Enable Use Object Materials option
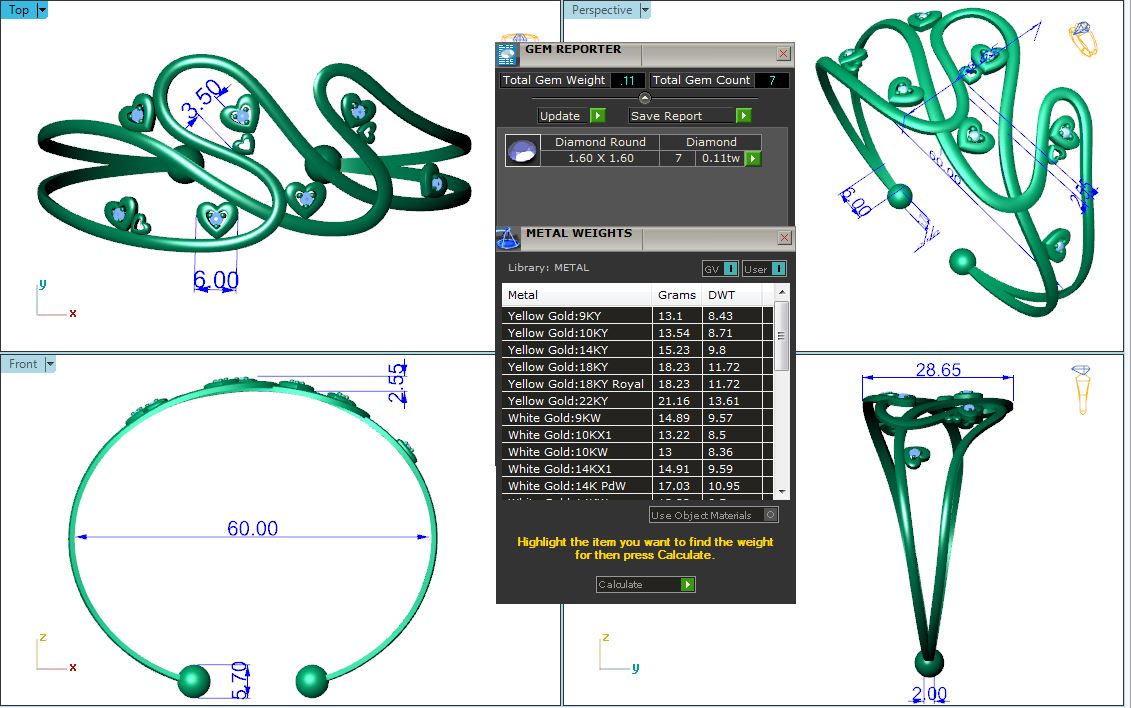Image resolution: width=1131 pixels, height=708 pixels. click(769, 515)
